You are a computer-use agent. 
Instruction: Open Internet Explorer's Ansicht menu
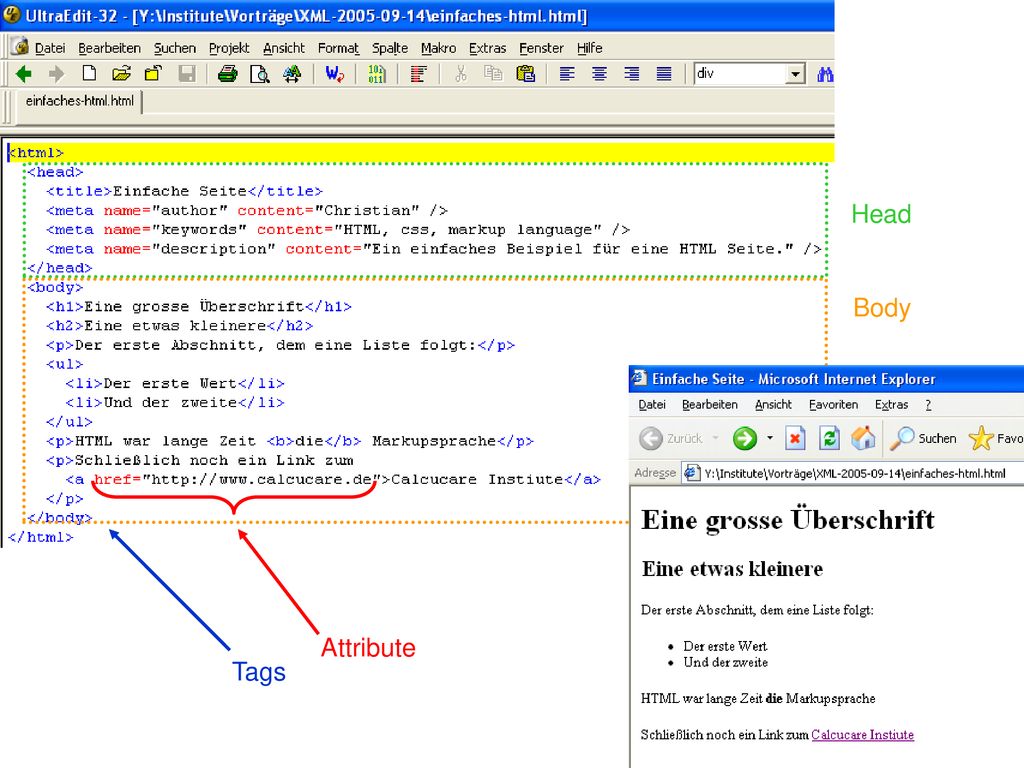coord(773,405)
